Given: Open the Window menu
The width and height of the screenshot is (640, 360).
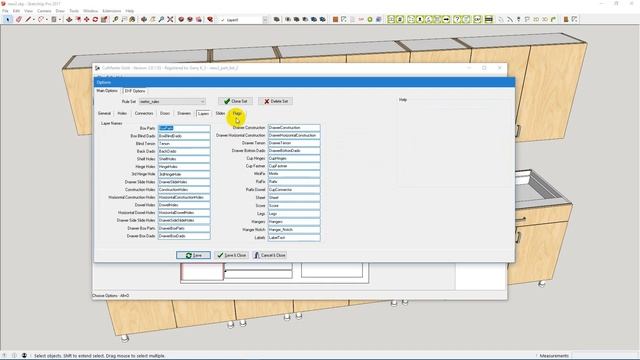Looking at the screenshot, I should point(90,11).
